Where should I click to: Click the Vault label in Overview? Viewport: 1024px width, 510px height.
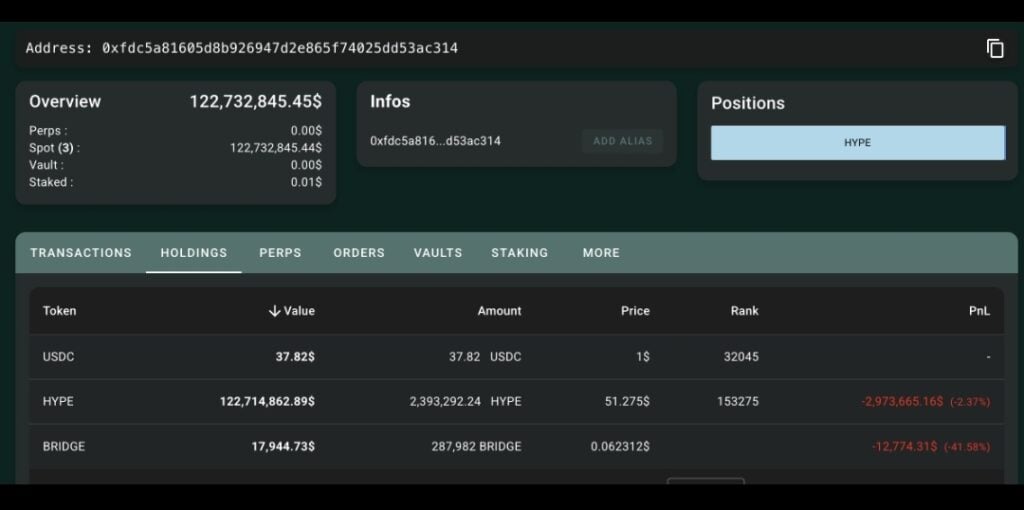tap(46, 165)
